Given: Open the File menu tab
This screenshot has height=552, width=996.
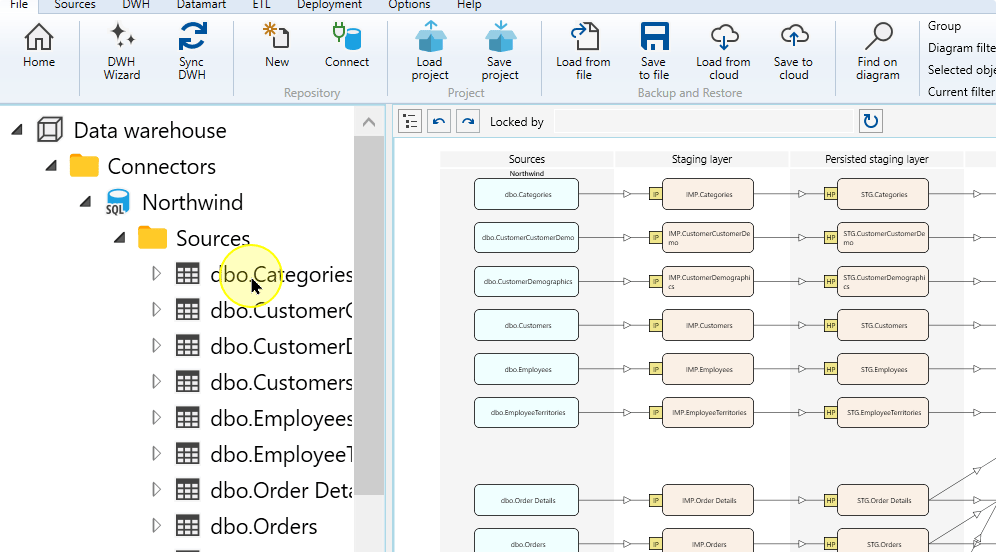Looking at the screenshot, I should [x=19, y=5].
